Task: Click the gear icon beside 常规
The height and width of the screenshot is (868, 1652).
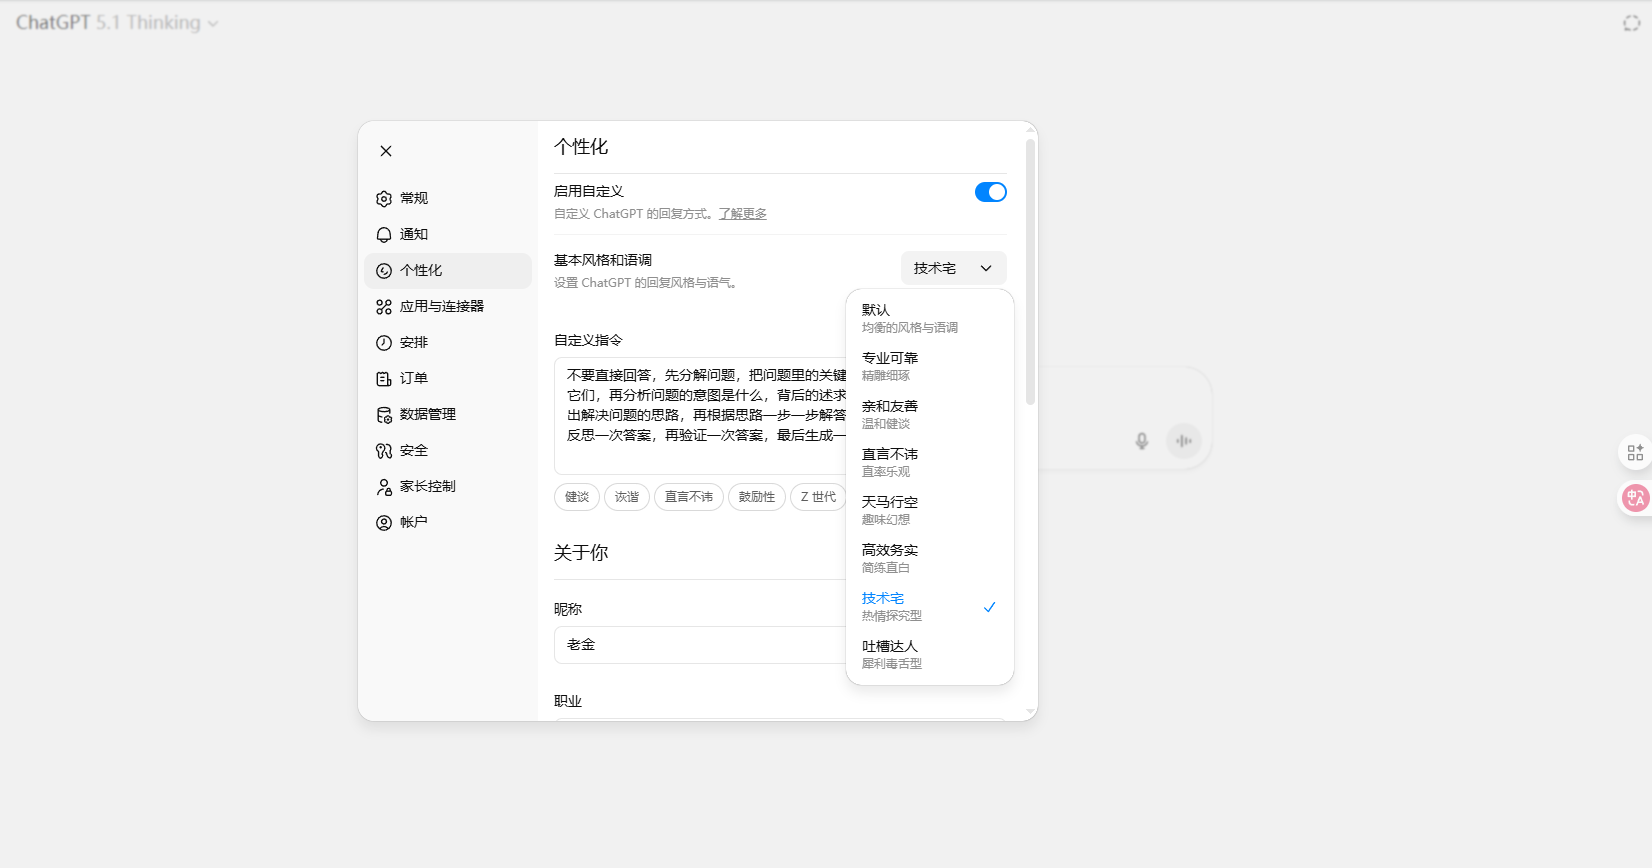Action: click(x=384, y=199)
